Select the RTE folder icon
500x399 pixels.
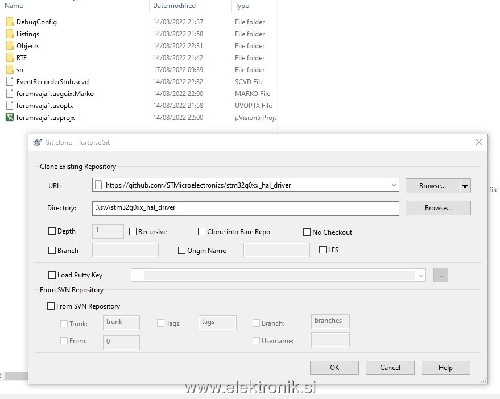coord(10,58)
